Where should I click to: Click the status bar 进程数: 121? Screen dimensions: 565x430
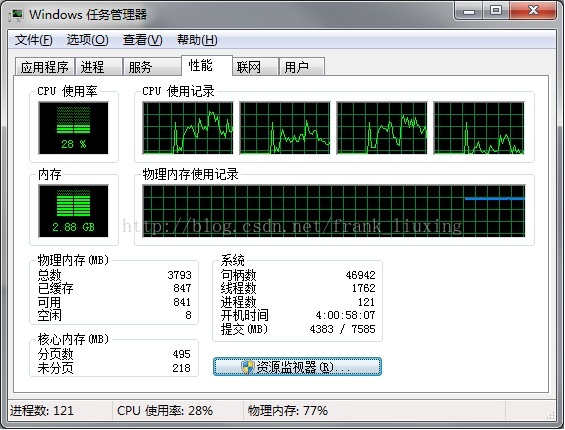pos(42,411)
